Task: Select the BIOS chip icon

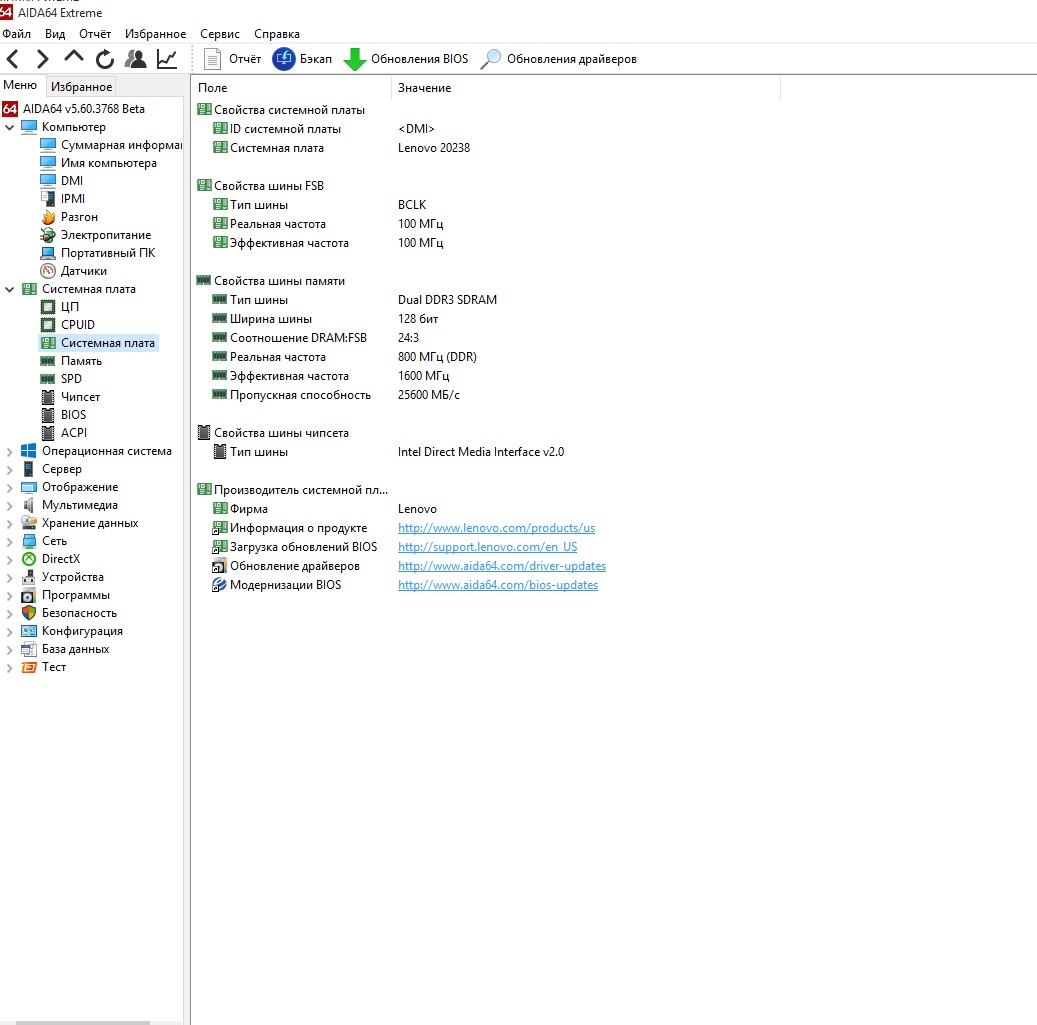Action: pos(48,415)
